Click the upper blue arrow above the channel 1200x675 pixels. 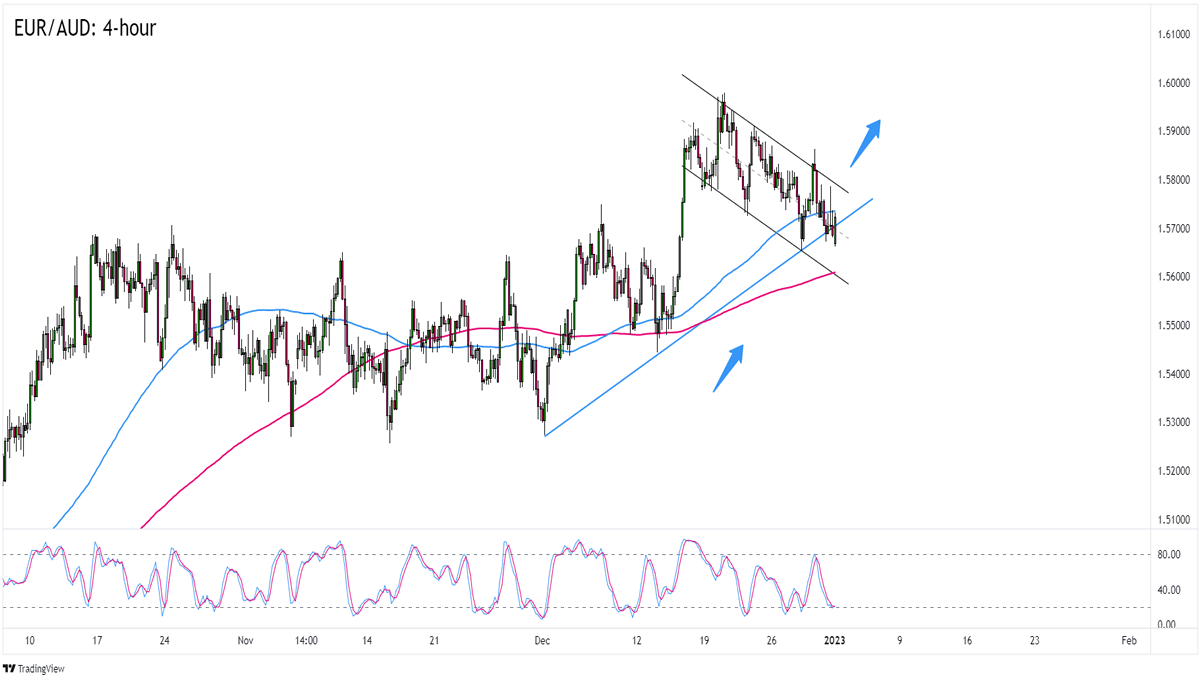click(865, 142)
